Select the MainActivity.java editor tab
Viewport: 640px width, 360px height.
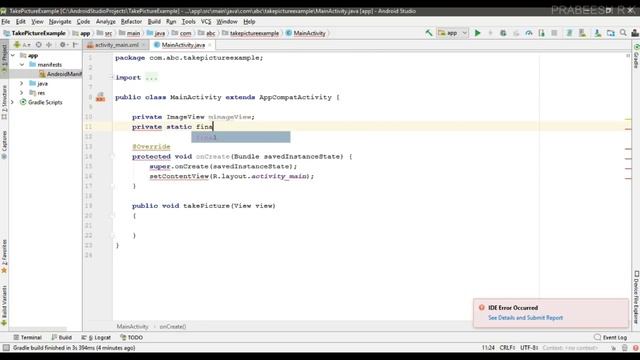pos(183,45)
